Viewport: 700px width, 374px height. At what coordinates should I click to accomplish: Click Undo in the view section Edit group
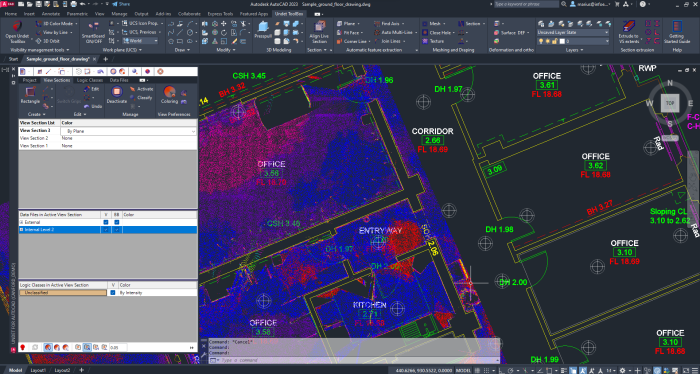(x=93, y=106)
